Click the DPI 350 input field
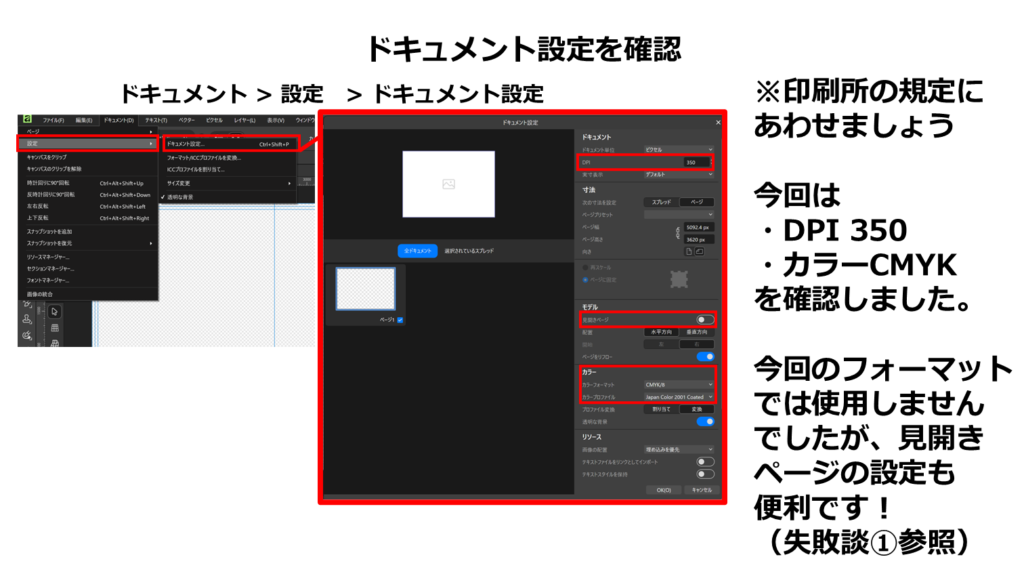The height and width of the screenshot is (576, 1024). (x=697, y=162)
